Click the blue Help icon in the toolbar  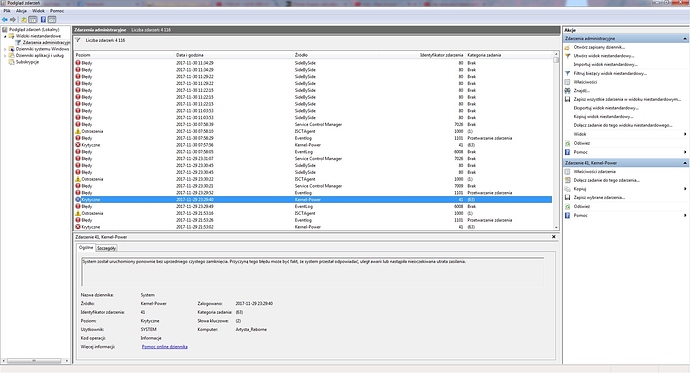(x=43, y=20)
